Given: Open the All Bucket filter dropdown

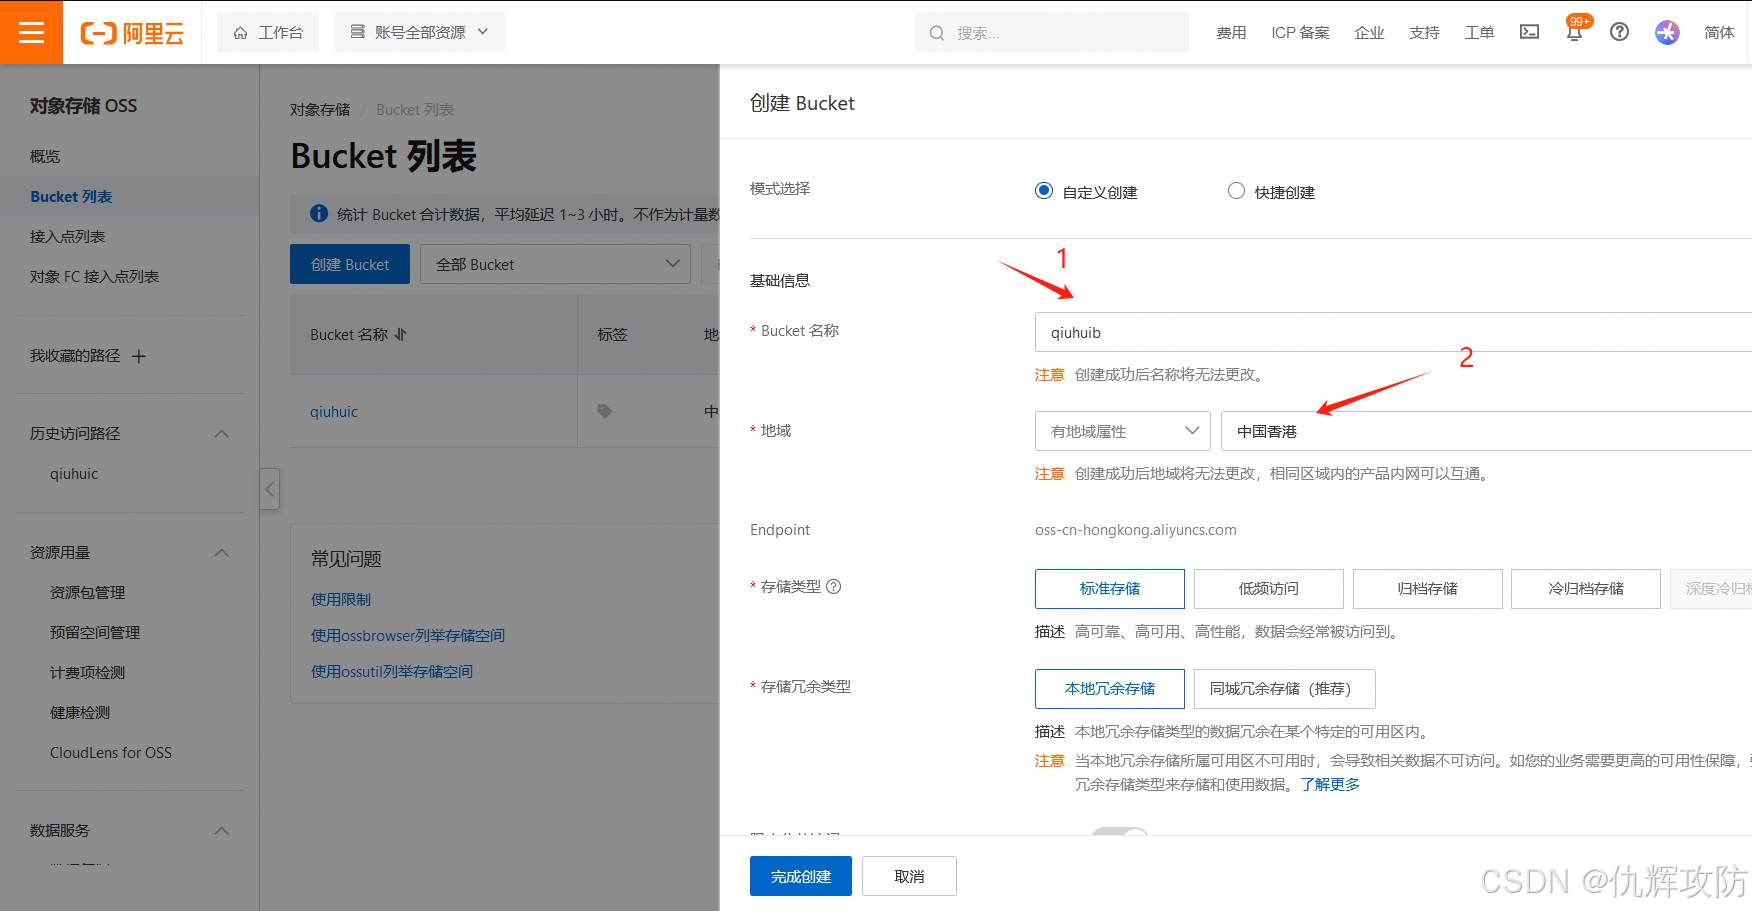Looking at the screenshot, I should tap(555, 264).
